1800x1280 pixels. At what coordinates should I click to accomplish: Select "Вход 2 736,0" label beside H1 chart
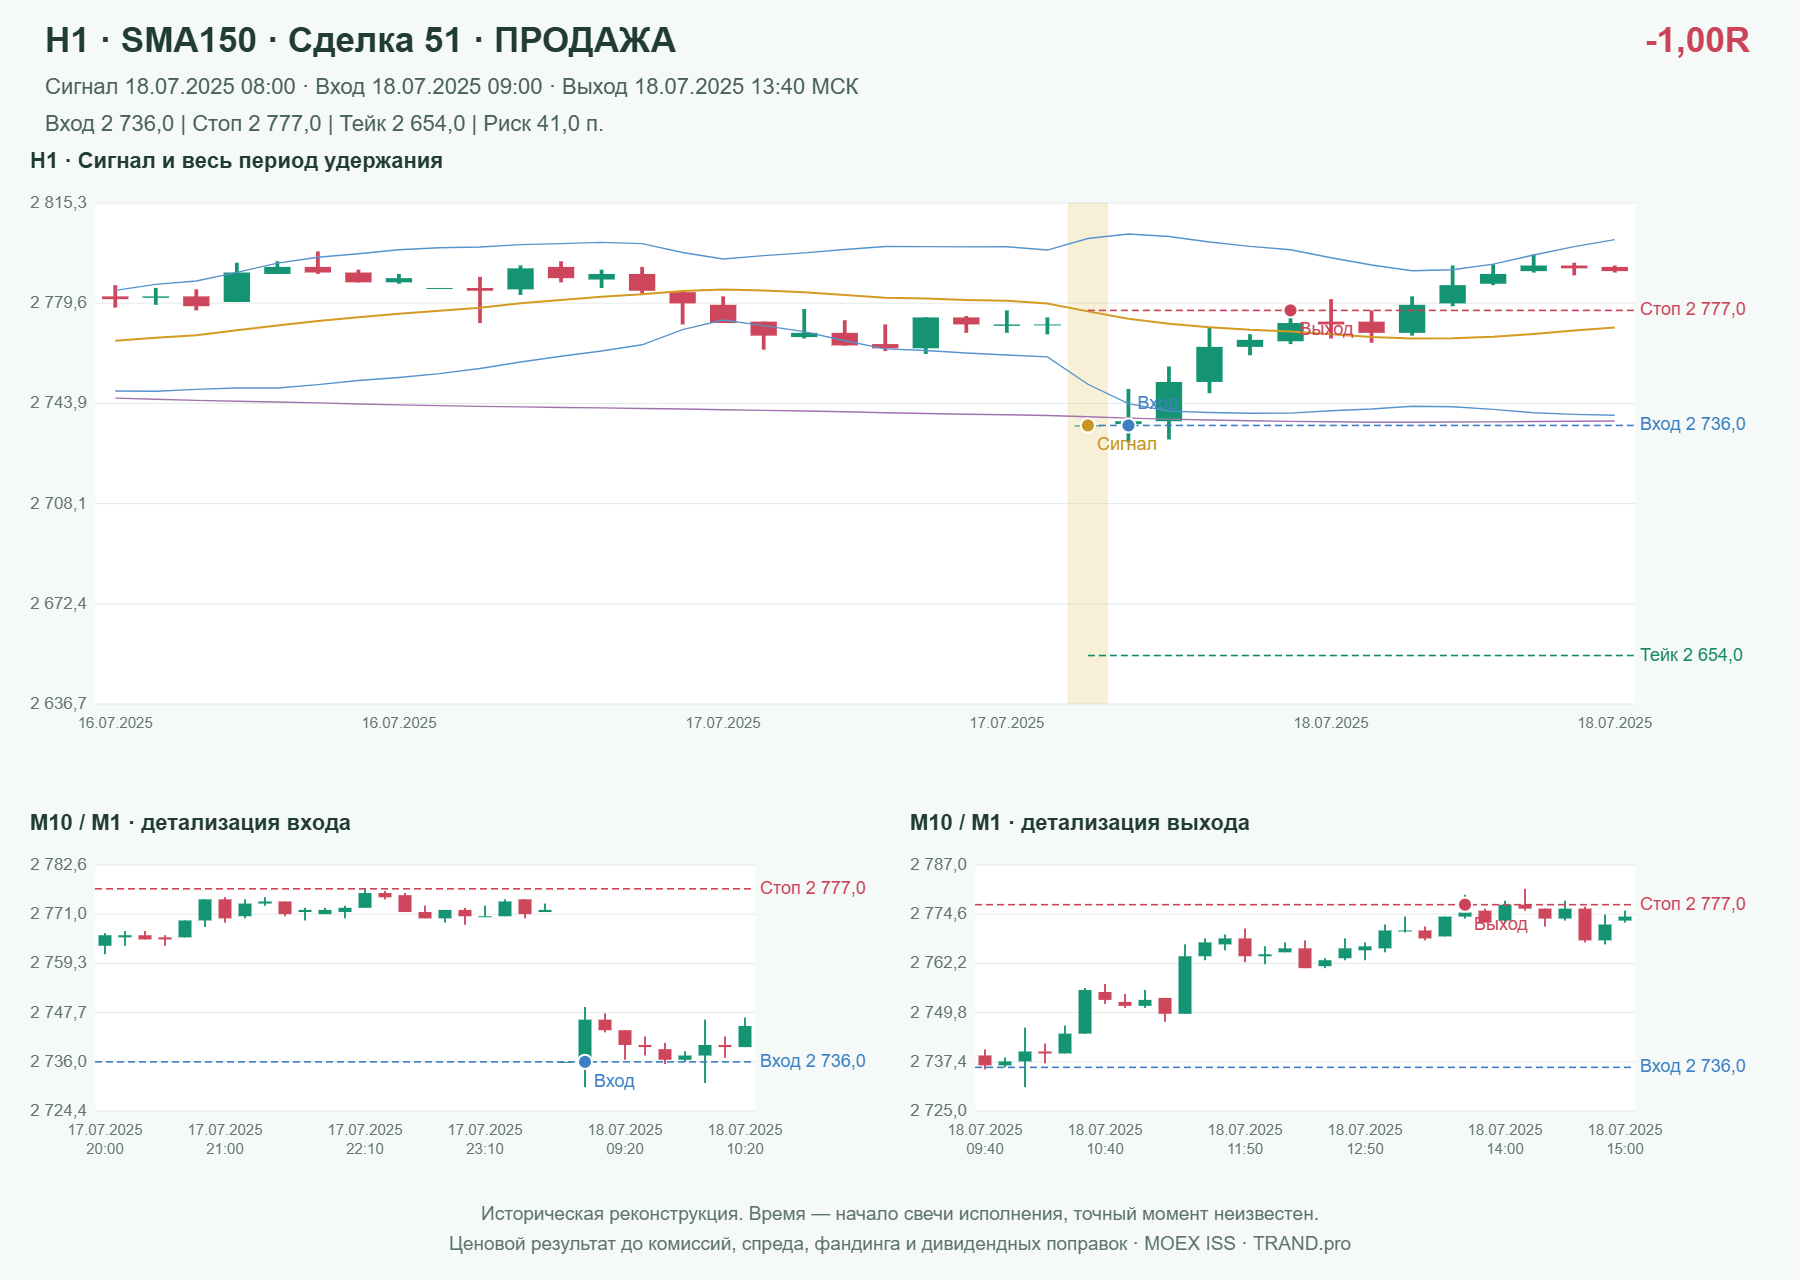[x=1693, y=424]
